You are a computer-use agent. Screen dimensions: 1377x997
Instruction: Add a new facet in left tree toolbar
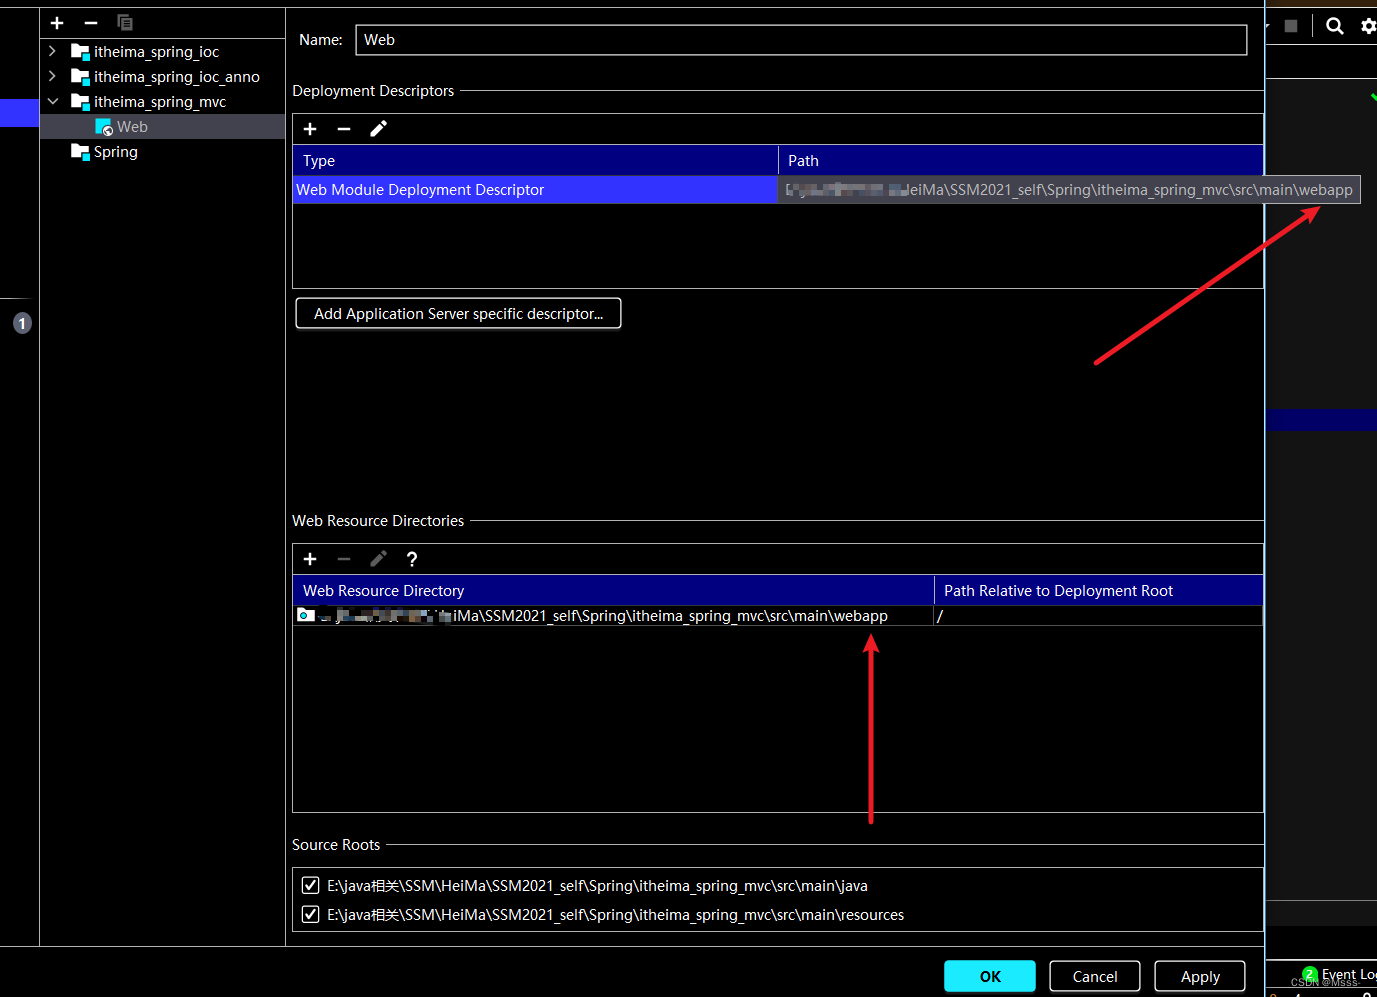[x=57, y=22]
